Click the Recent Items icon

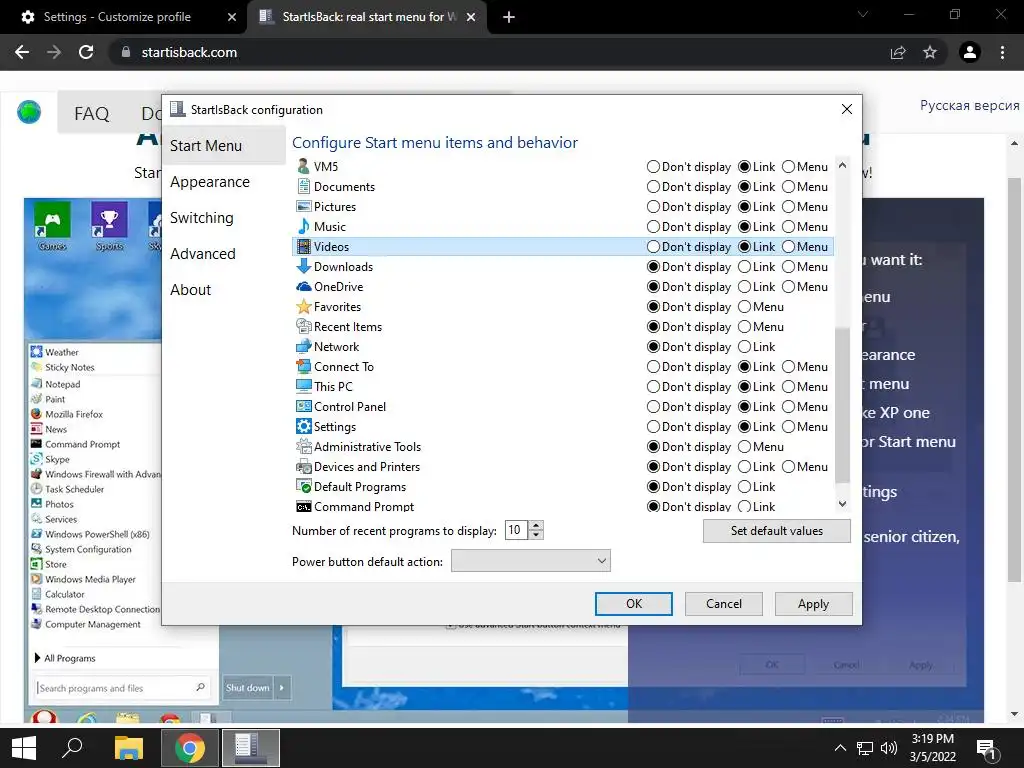pyautogui.click(x=303, y=327)
